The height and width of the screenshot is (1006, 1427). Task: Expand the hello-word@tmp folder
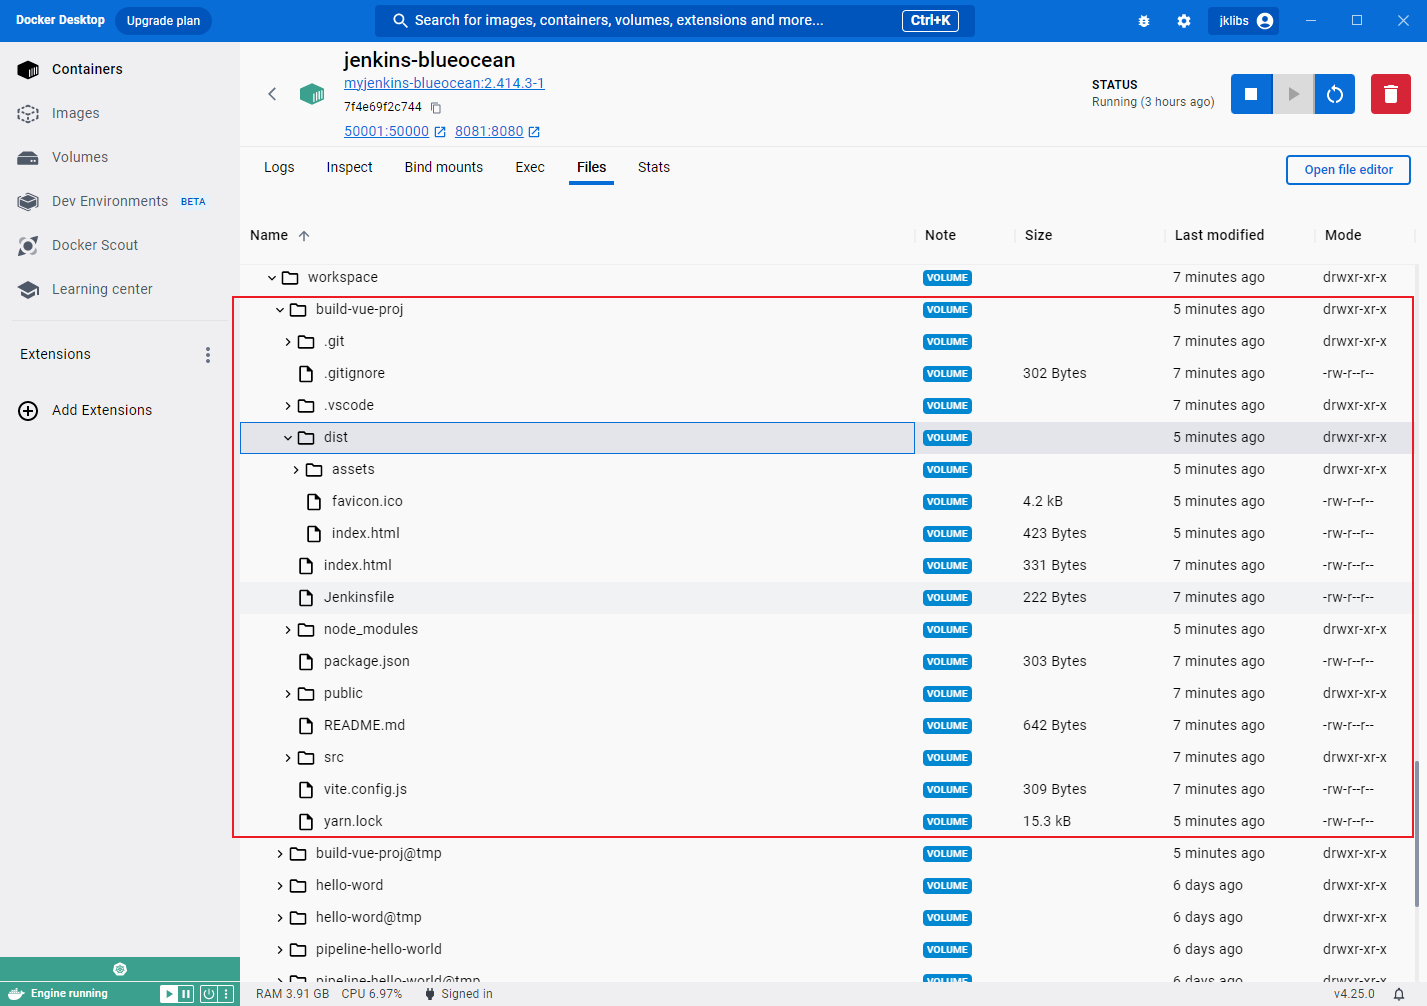click(280, 918)
